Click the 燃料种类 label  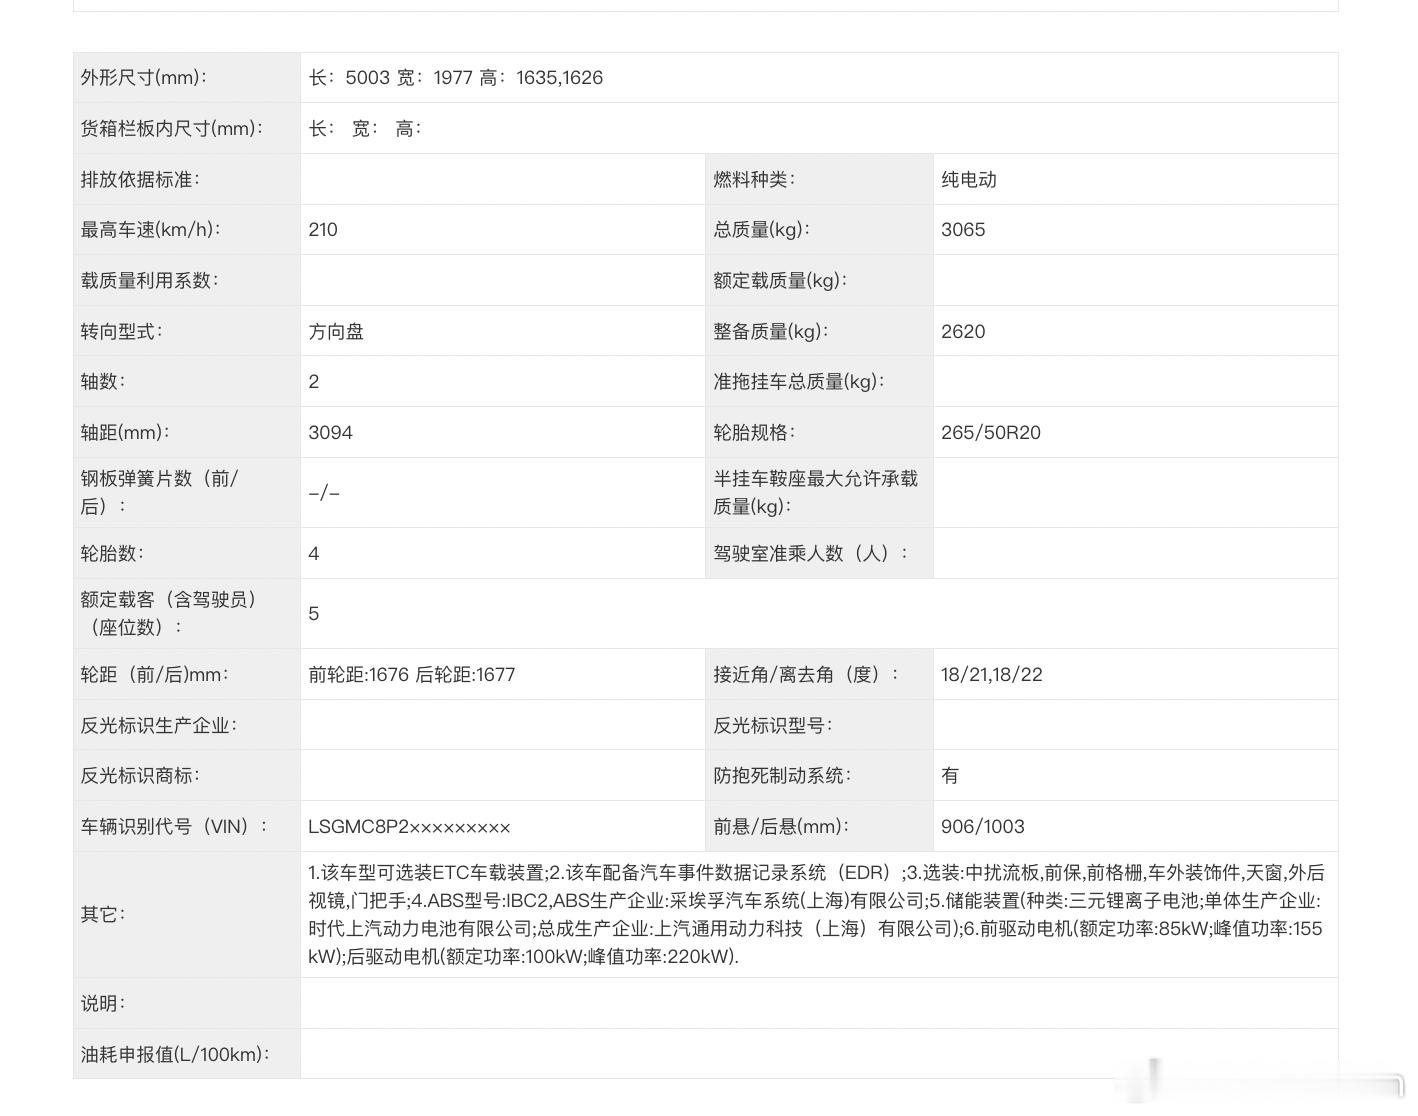tap(755, 180)
